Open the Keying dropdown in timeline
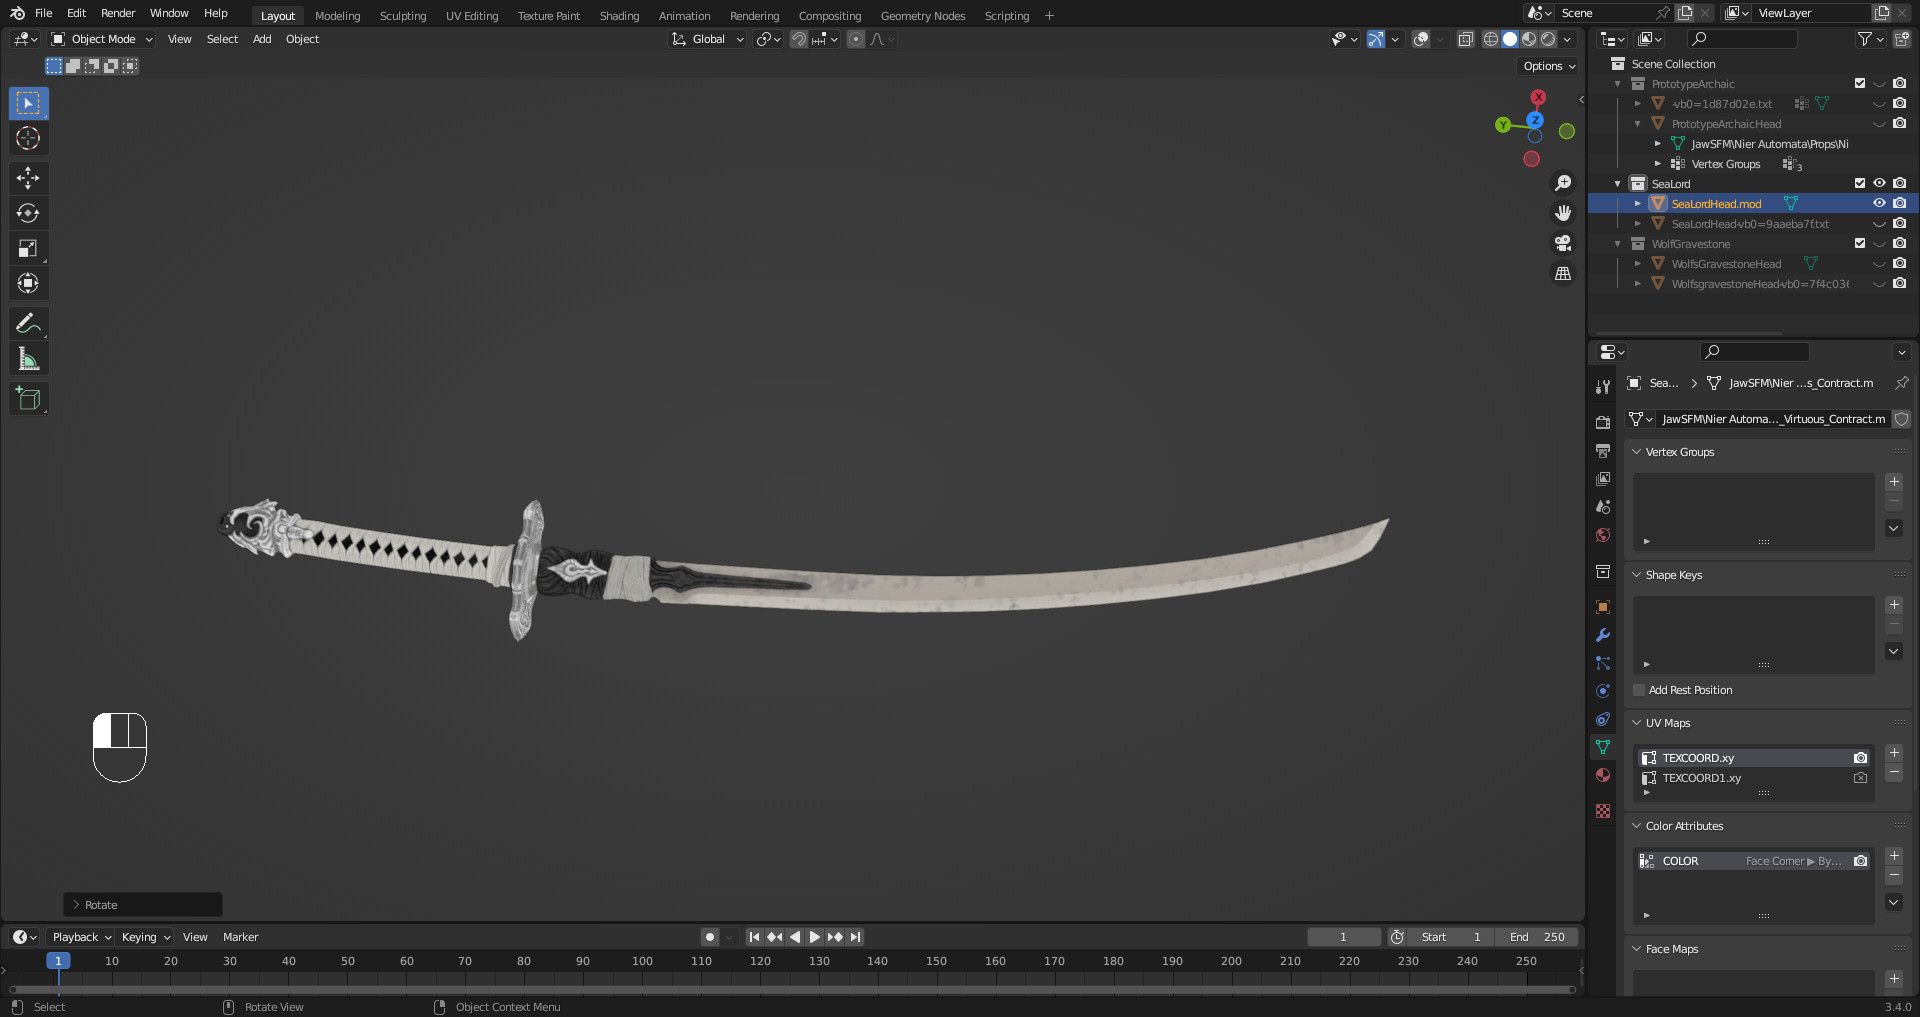This screenshot has height=1017, width=1920. 145,937
